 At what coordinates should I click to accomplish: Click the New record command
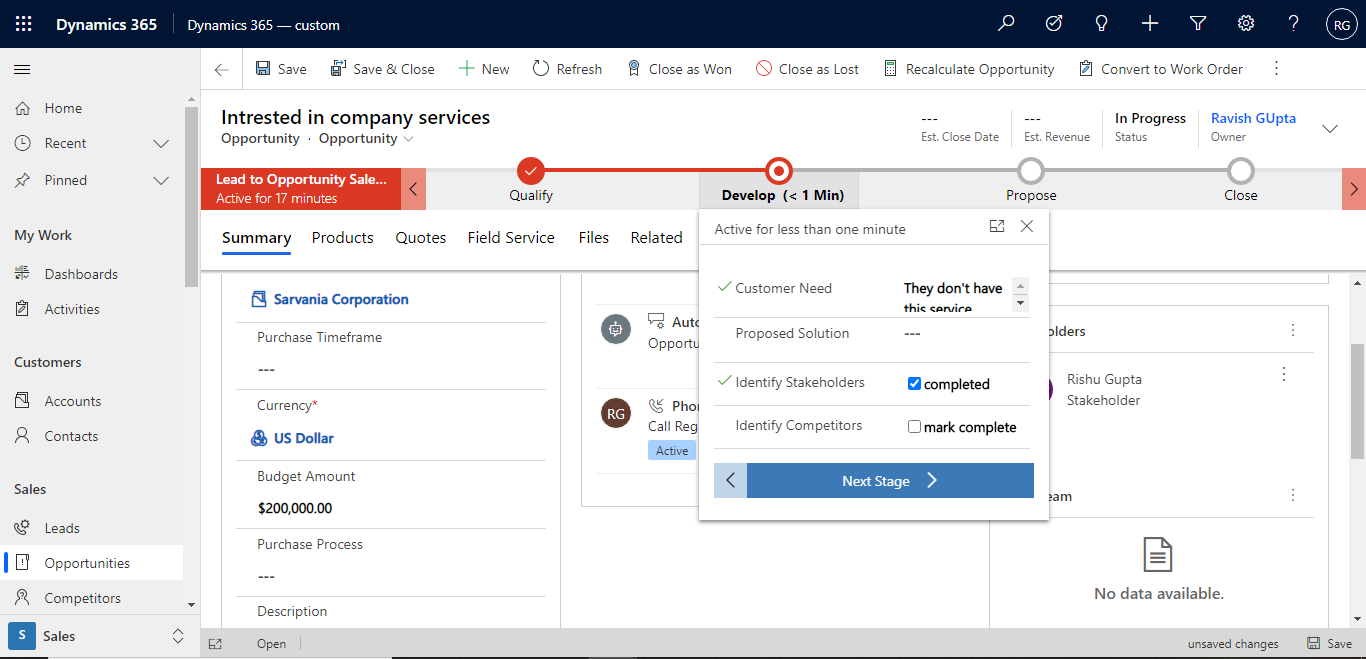click(x=484, y=69)
